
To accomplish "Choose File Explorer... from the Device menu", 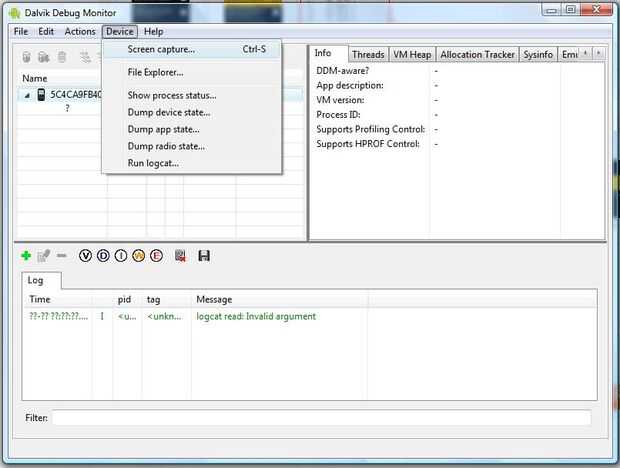I will click(x=192, y=72).
